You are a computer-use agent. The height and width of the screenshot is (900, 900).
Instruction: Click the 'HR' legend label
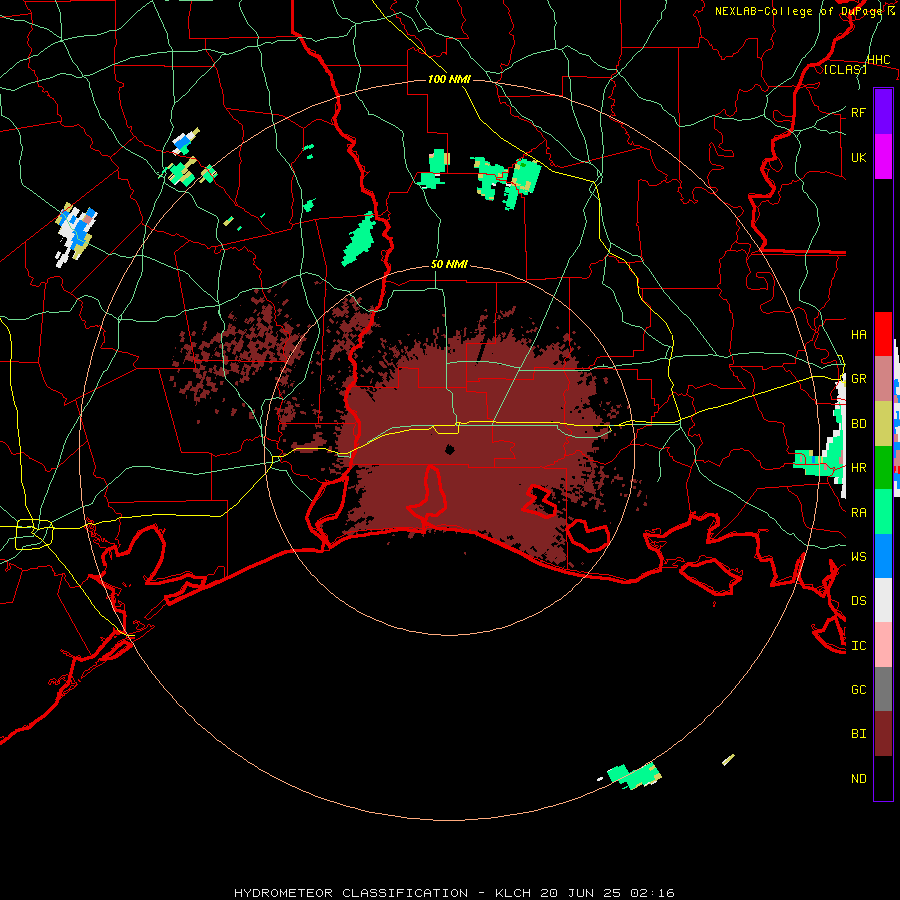click(x=859, y=468)
